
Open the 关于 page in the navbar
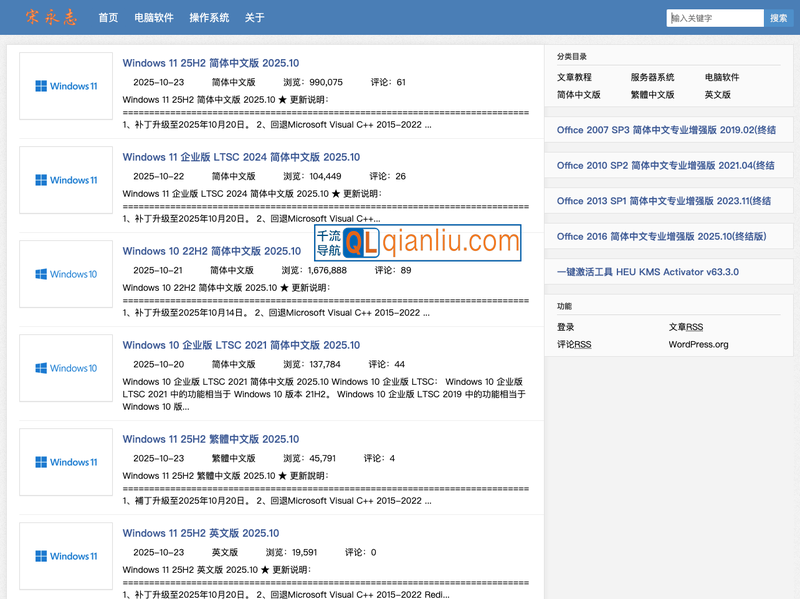pyautogui.click(x=255, y=18)
